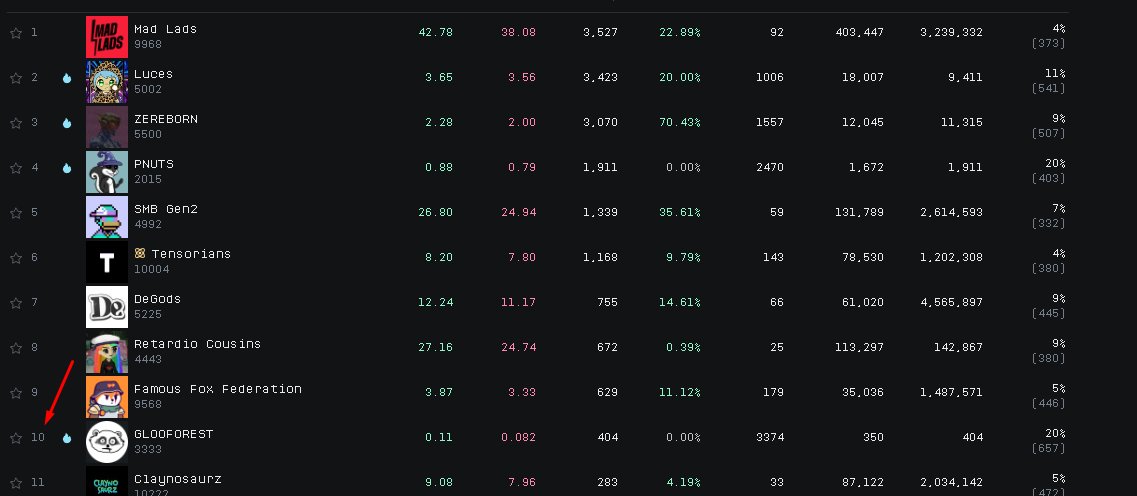The image size is (1137, 496).
Task: Open the Retardio Cousins name link
Action: point(197,344)
